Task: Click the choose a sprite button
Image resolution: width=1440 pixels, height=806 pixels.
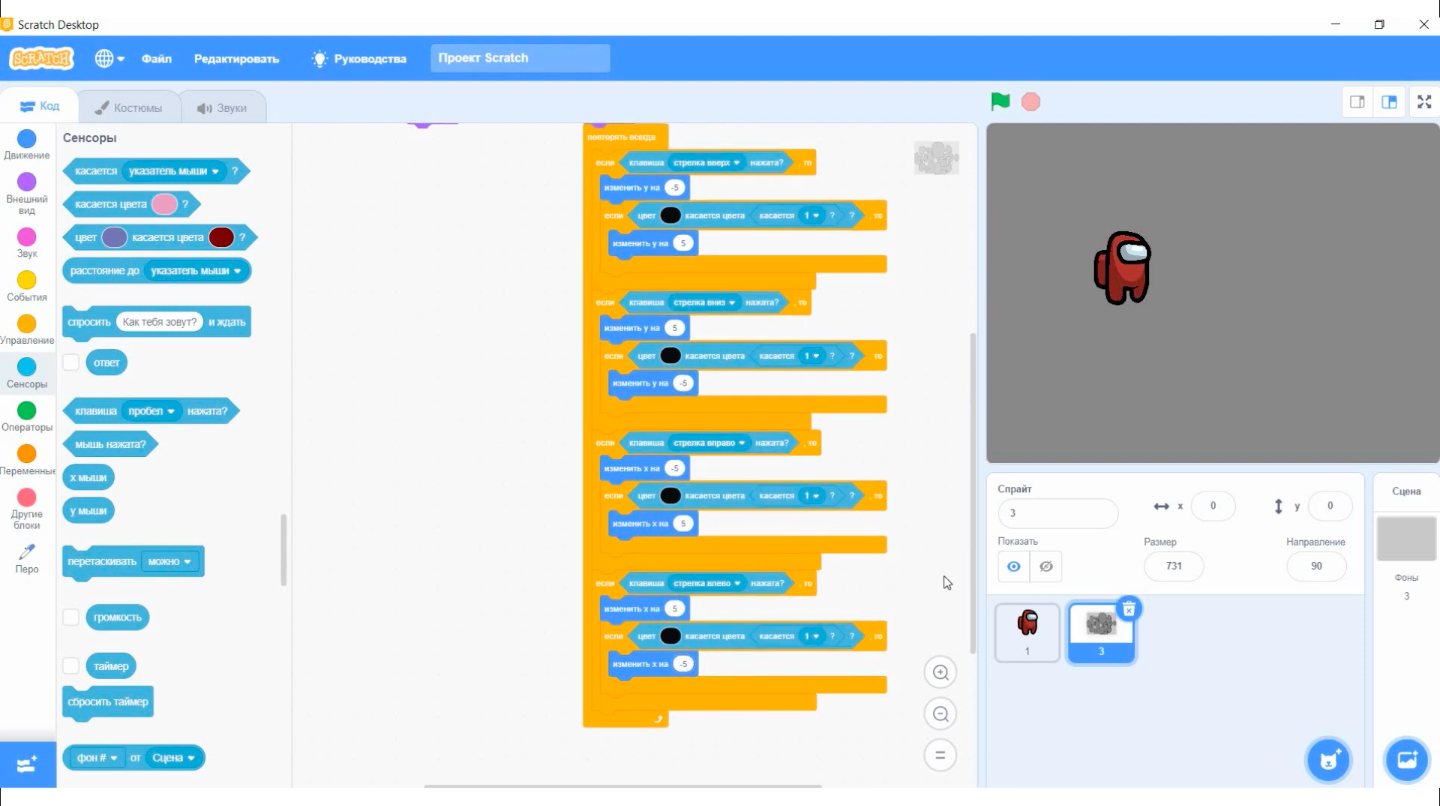Action: pos(1328,760)
